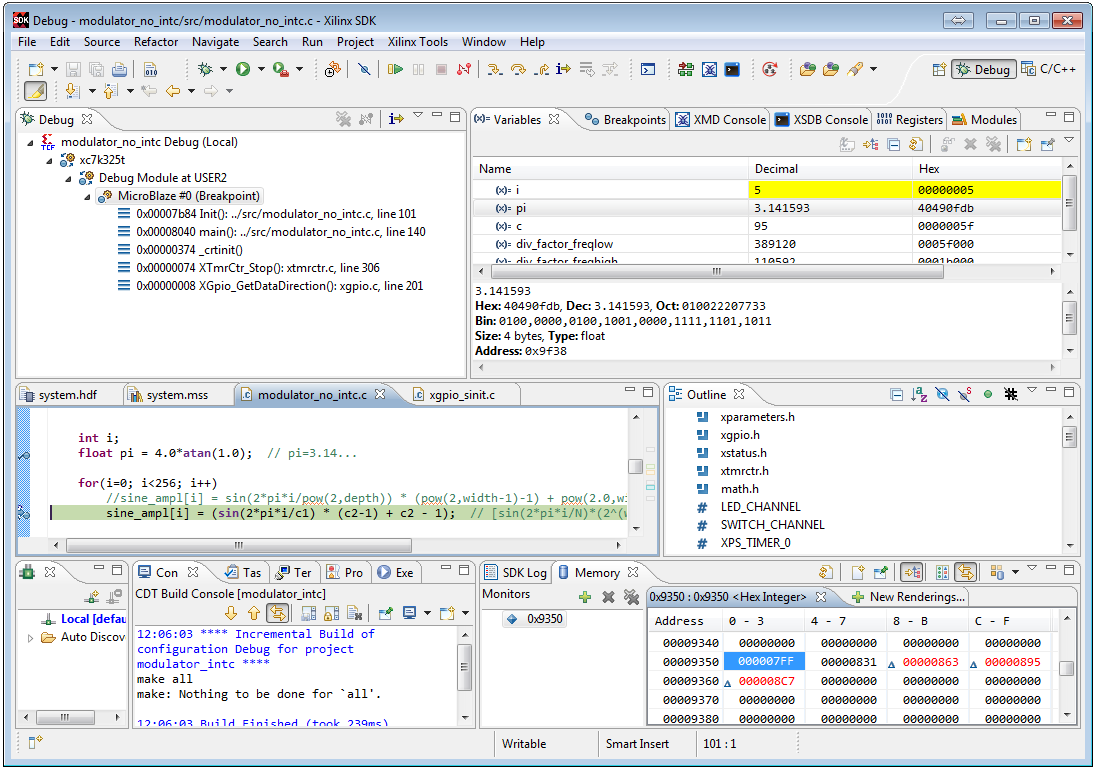This screenshot has height=770, width=1097.
Task: Open the Run launch dropdown arrow
Action: pyautogui.click(x=261, y=69)
